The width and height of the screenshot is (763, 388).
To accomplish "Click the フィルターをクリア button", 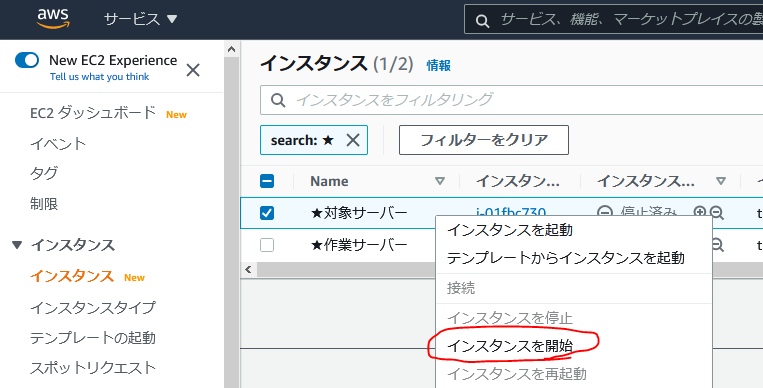I will click(484, 140).
